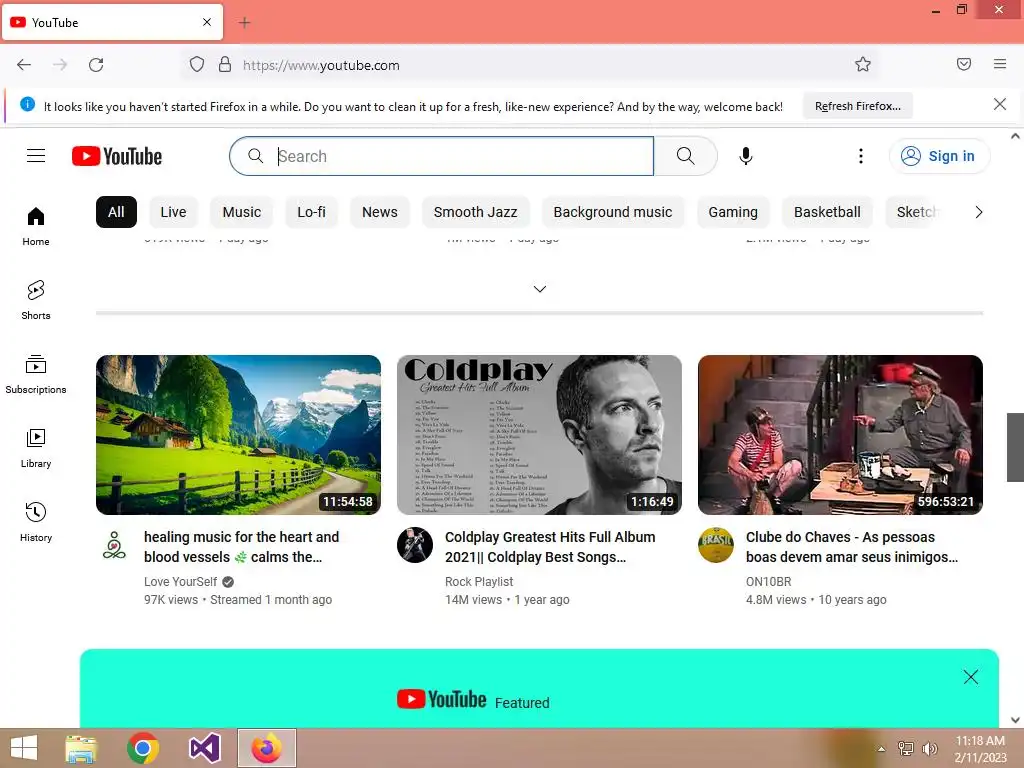Screen dimensions: 1024x768
Task: Open Love YourSelf channel avatar
Action: point(114,545)
